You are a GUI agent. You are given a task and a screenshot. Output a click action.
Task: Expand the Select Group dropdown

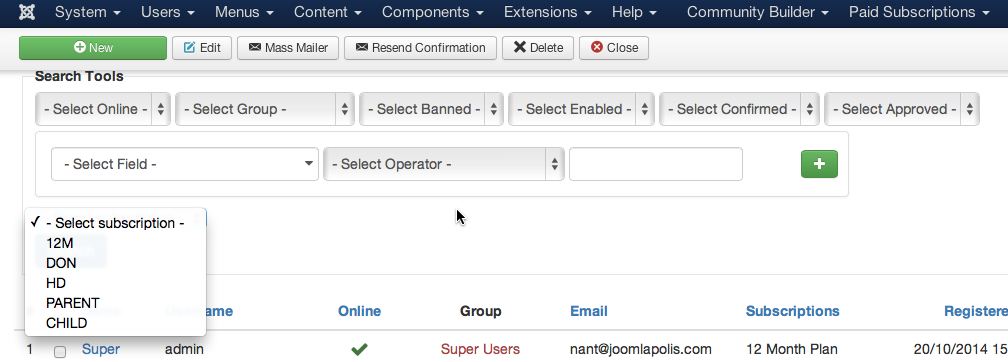(x=265, y=109)
